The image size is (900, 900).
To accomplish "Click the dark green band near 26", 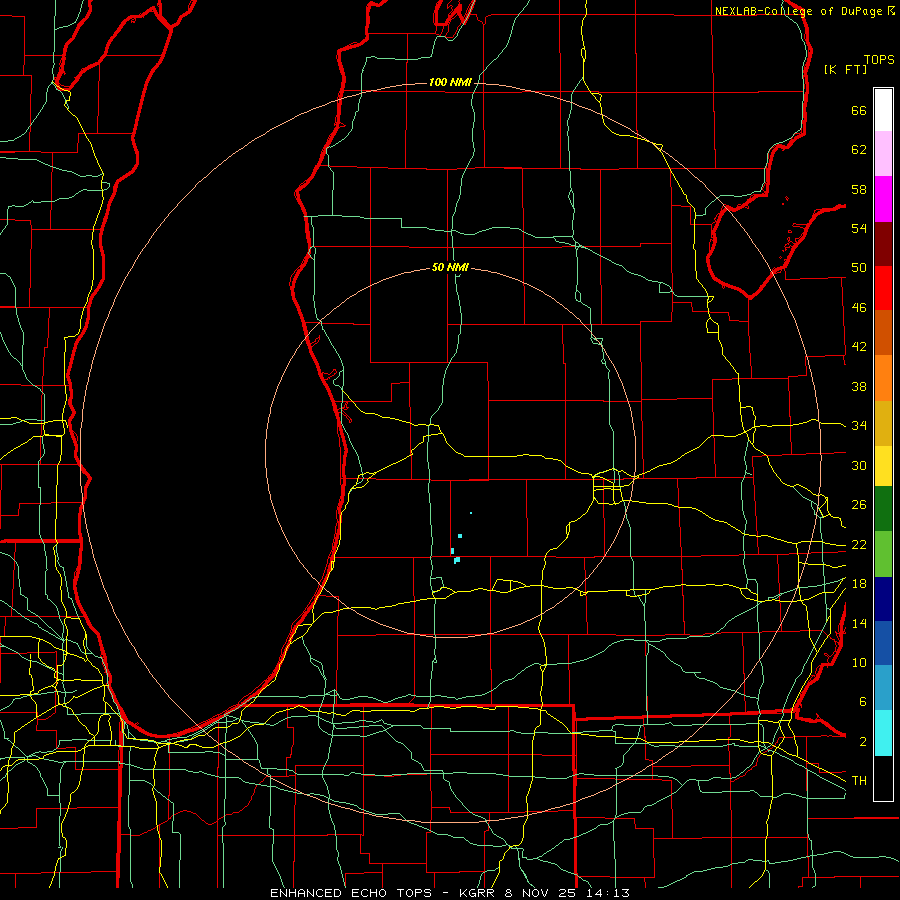I will 883,509.
